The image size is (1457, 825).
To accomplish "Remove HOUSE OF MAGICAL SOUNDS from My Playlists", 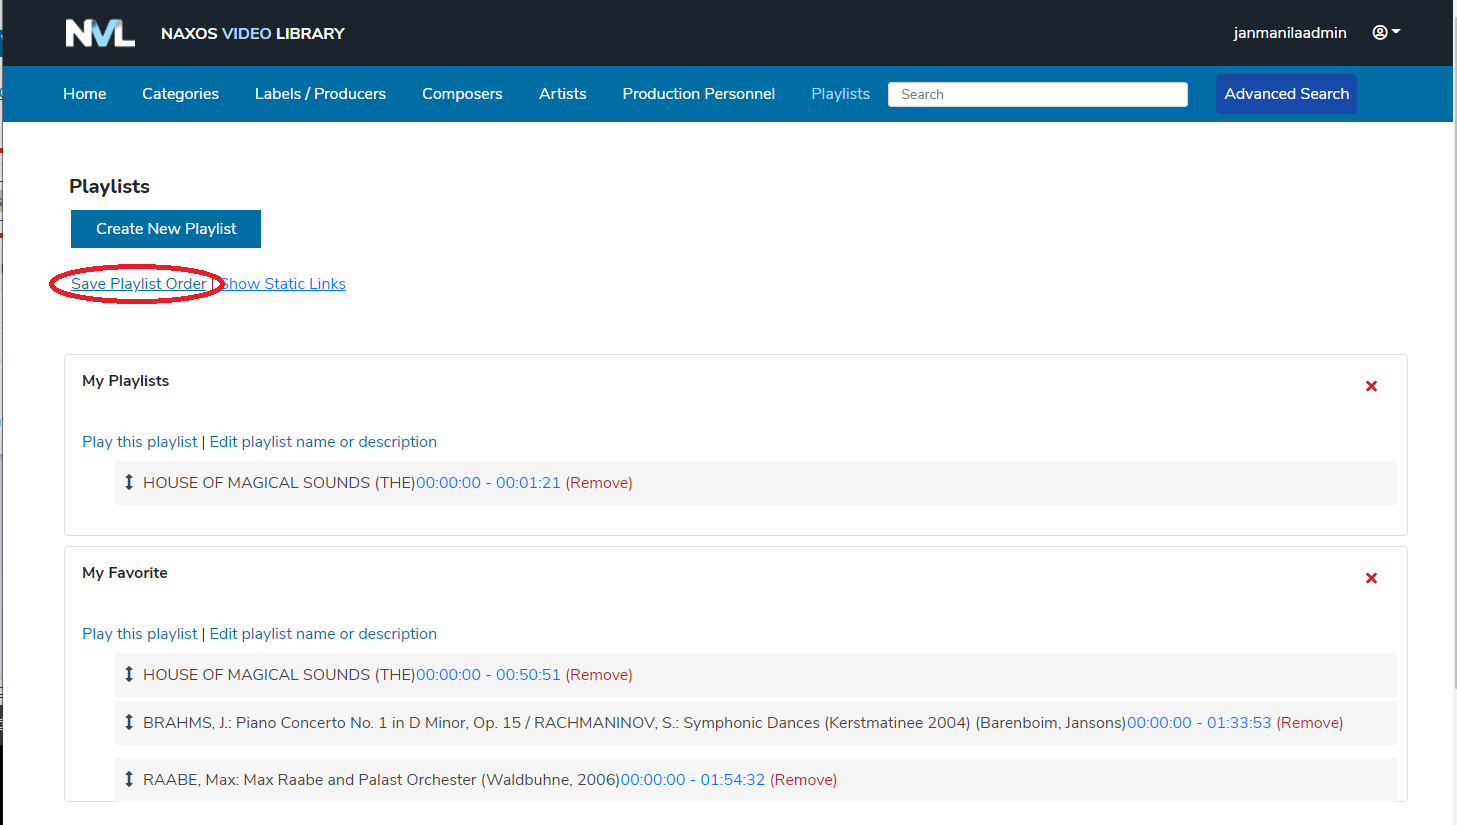I will coord(599,483).
